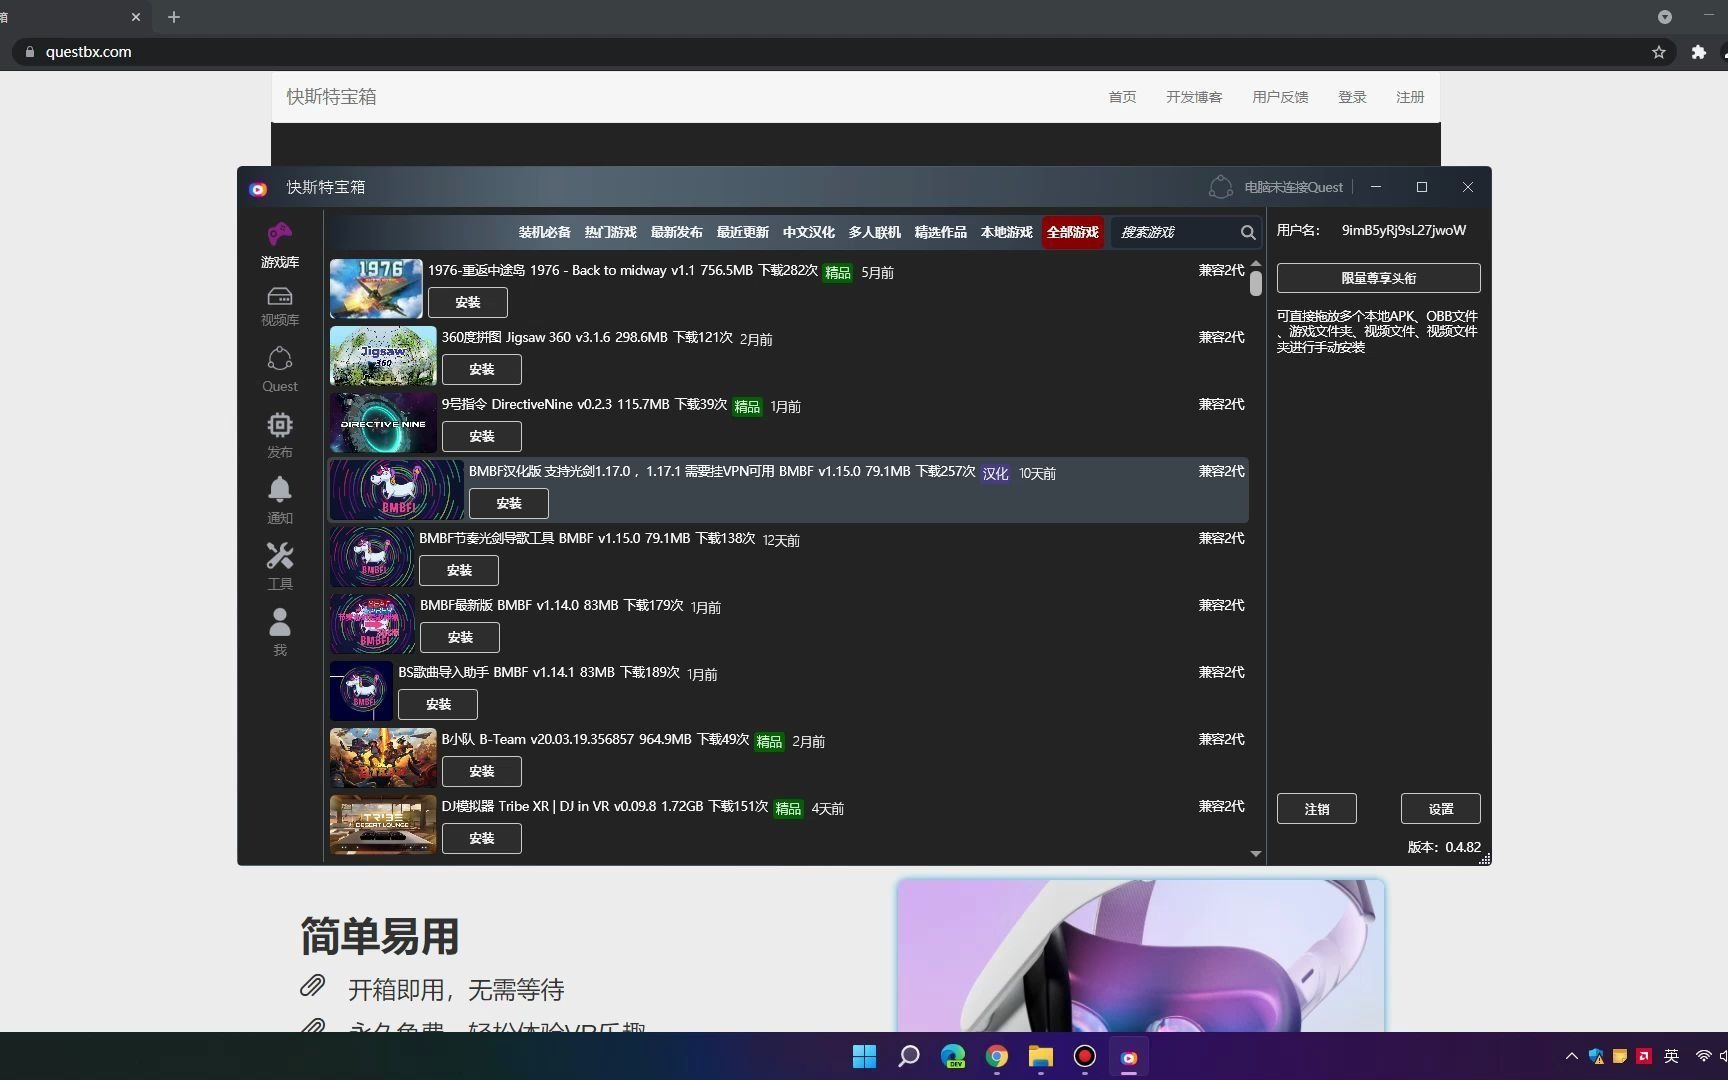Install BMBF最新版 v1.14.0
Image resolution: width=1728 pixels, height=1080 pixels.
[x=460, y=637]
